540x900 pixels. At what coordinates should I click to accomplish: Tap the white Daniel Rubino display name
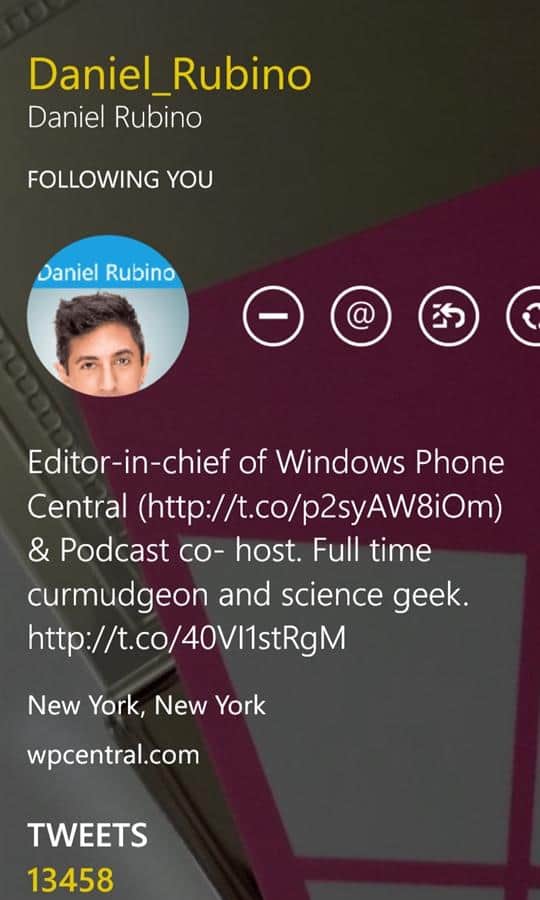(x=115, y=118)
